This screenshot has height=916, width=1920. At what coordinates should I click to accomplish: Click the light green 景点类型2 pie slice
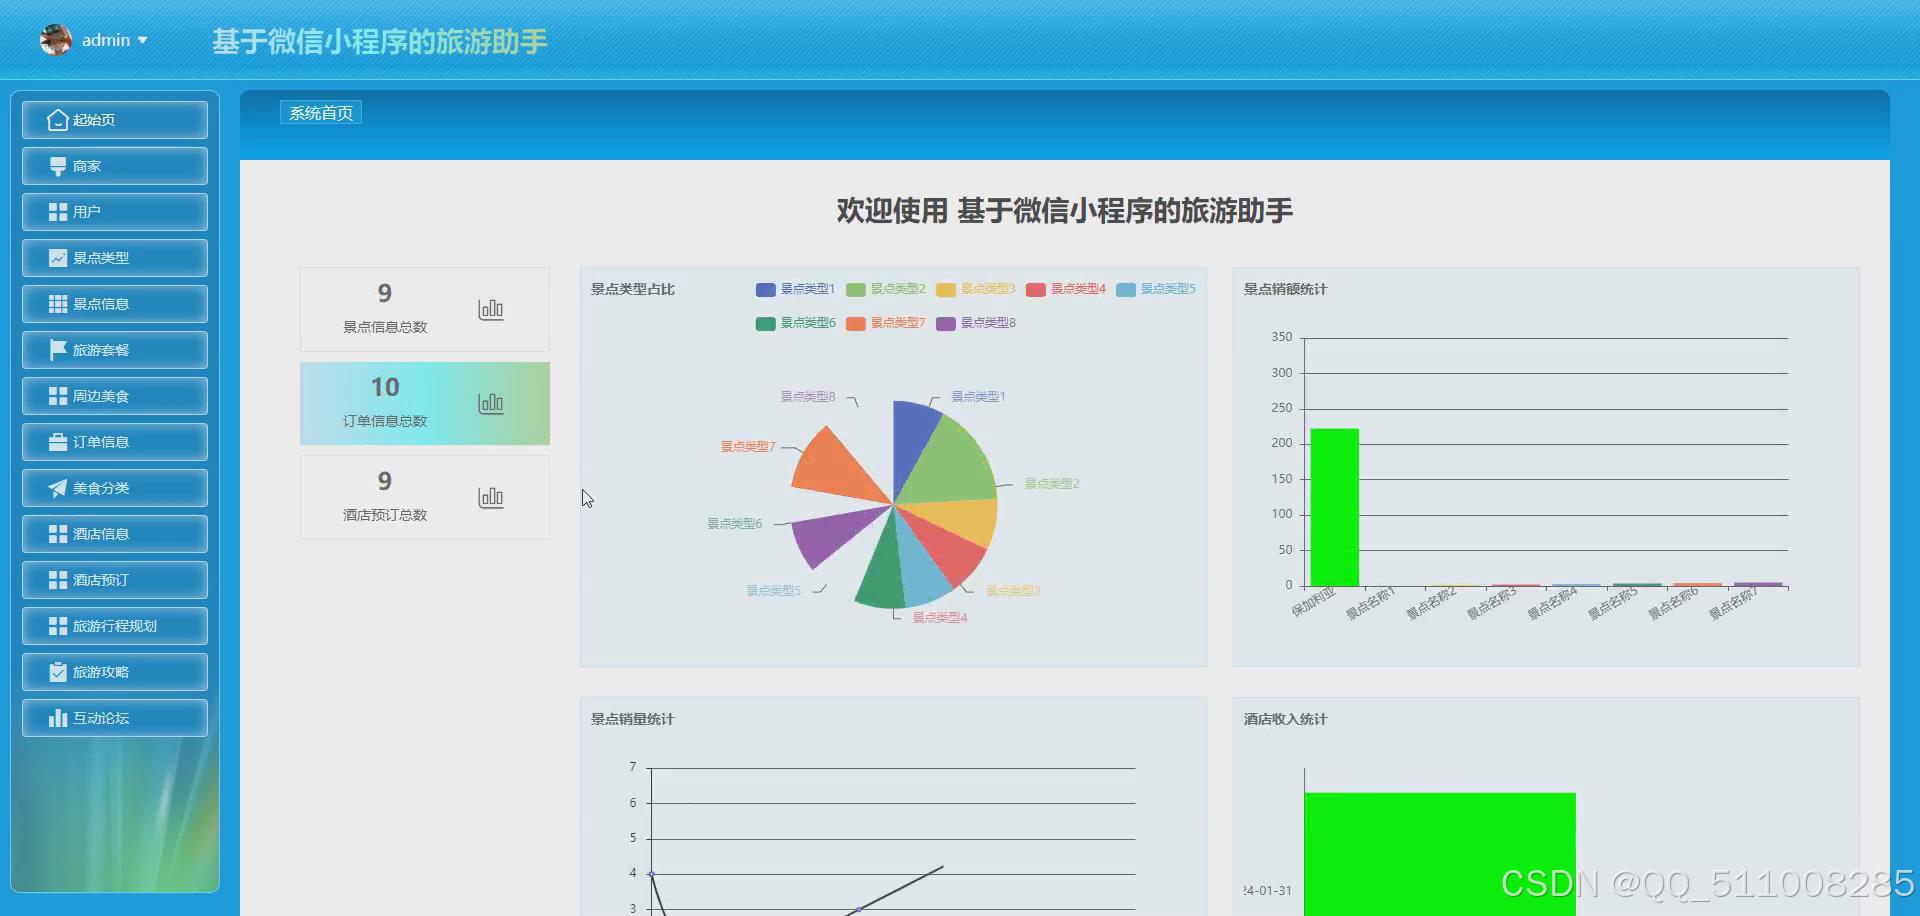pos(955,465)
